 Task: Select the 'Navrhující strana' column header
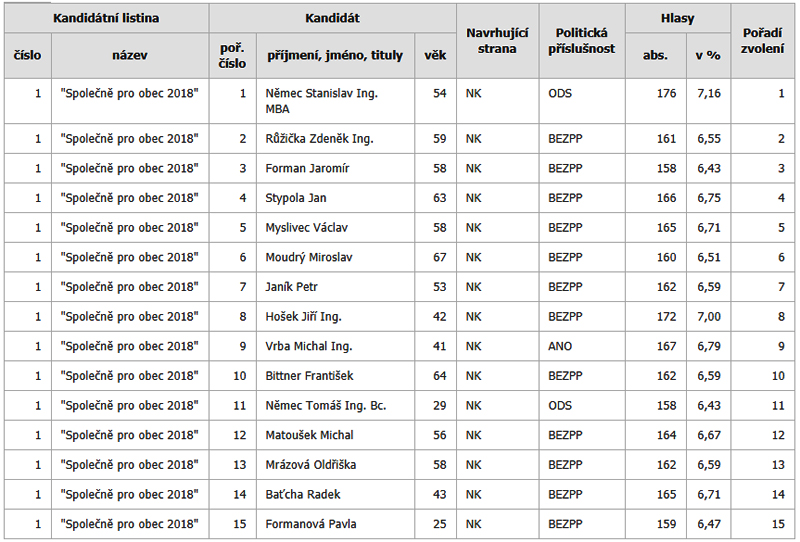497,41
